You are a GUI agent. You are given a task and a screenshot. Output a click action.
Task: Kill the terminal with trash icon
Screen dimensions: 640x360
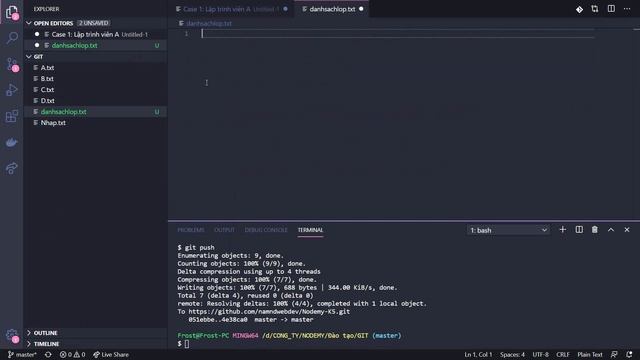pos(595,230)
